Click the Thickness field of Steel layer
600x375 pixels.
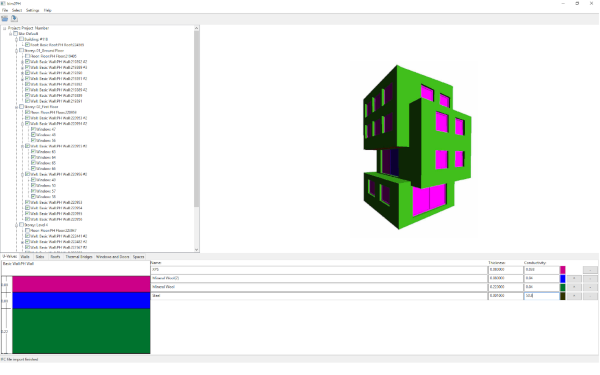(505, 296)
